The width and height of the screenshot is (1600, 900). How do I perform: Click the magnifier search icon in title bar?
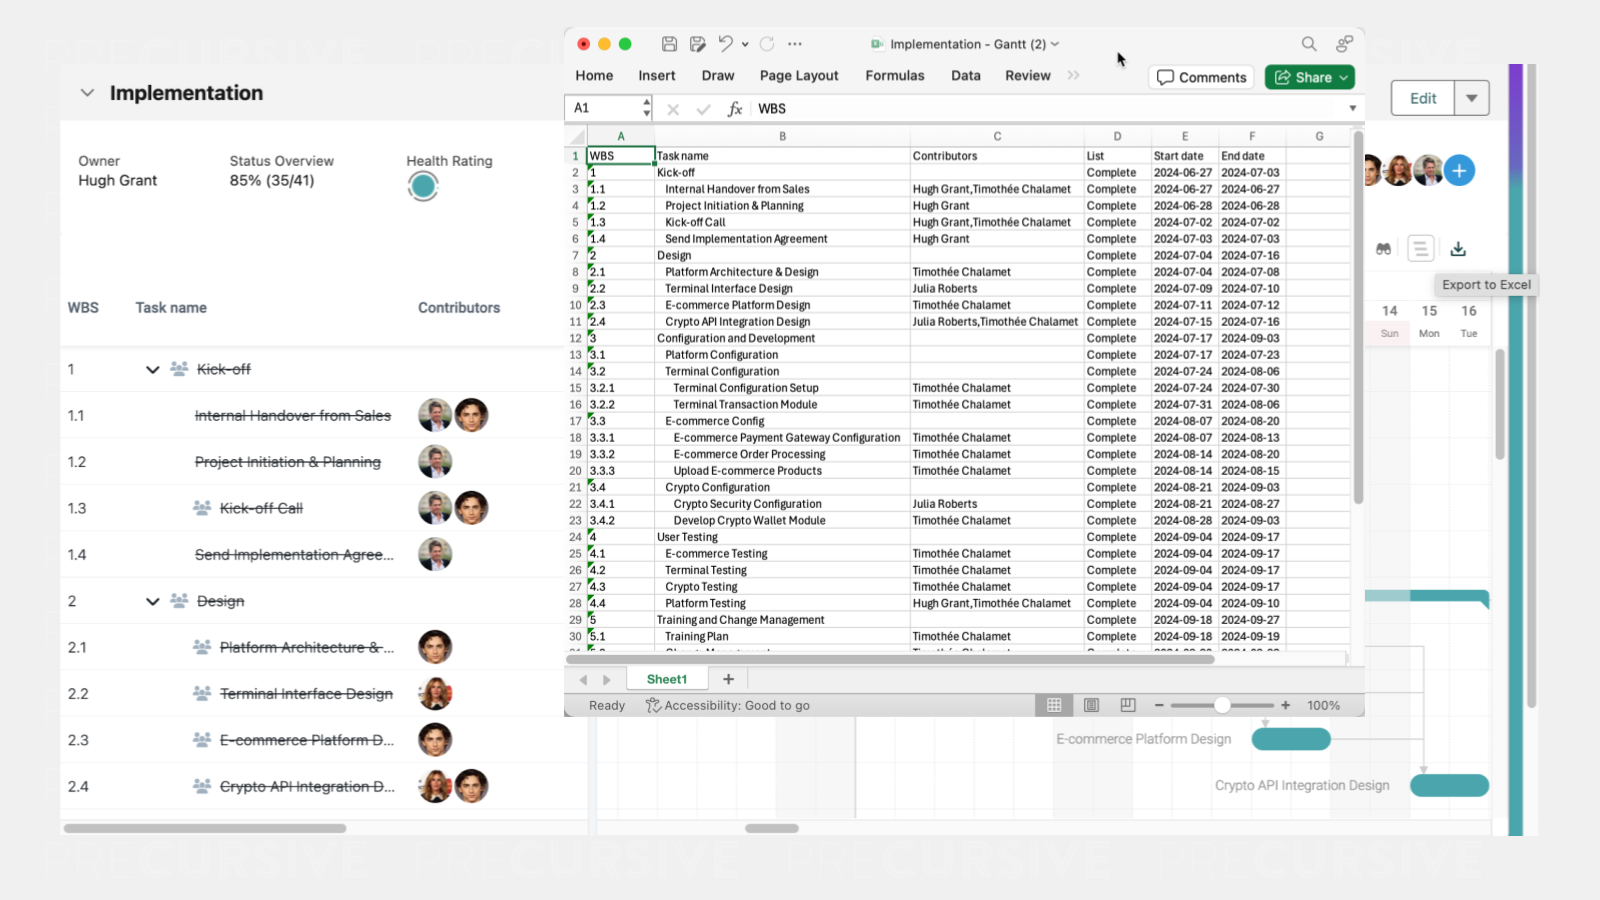pos(1308,44)
